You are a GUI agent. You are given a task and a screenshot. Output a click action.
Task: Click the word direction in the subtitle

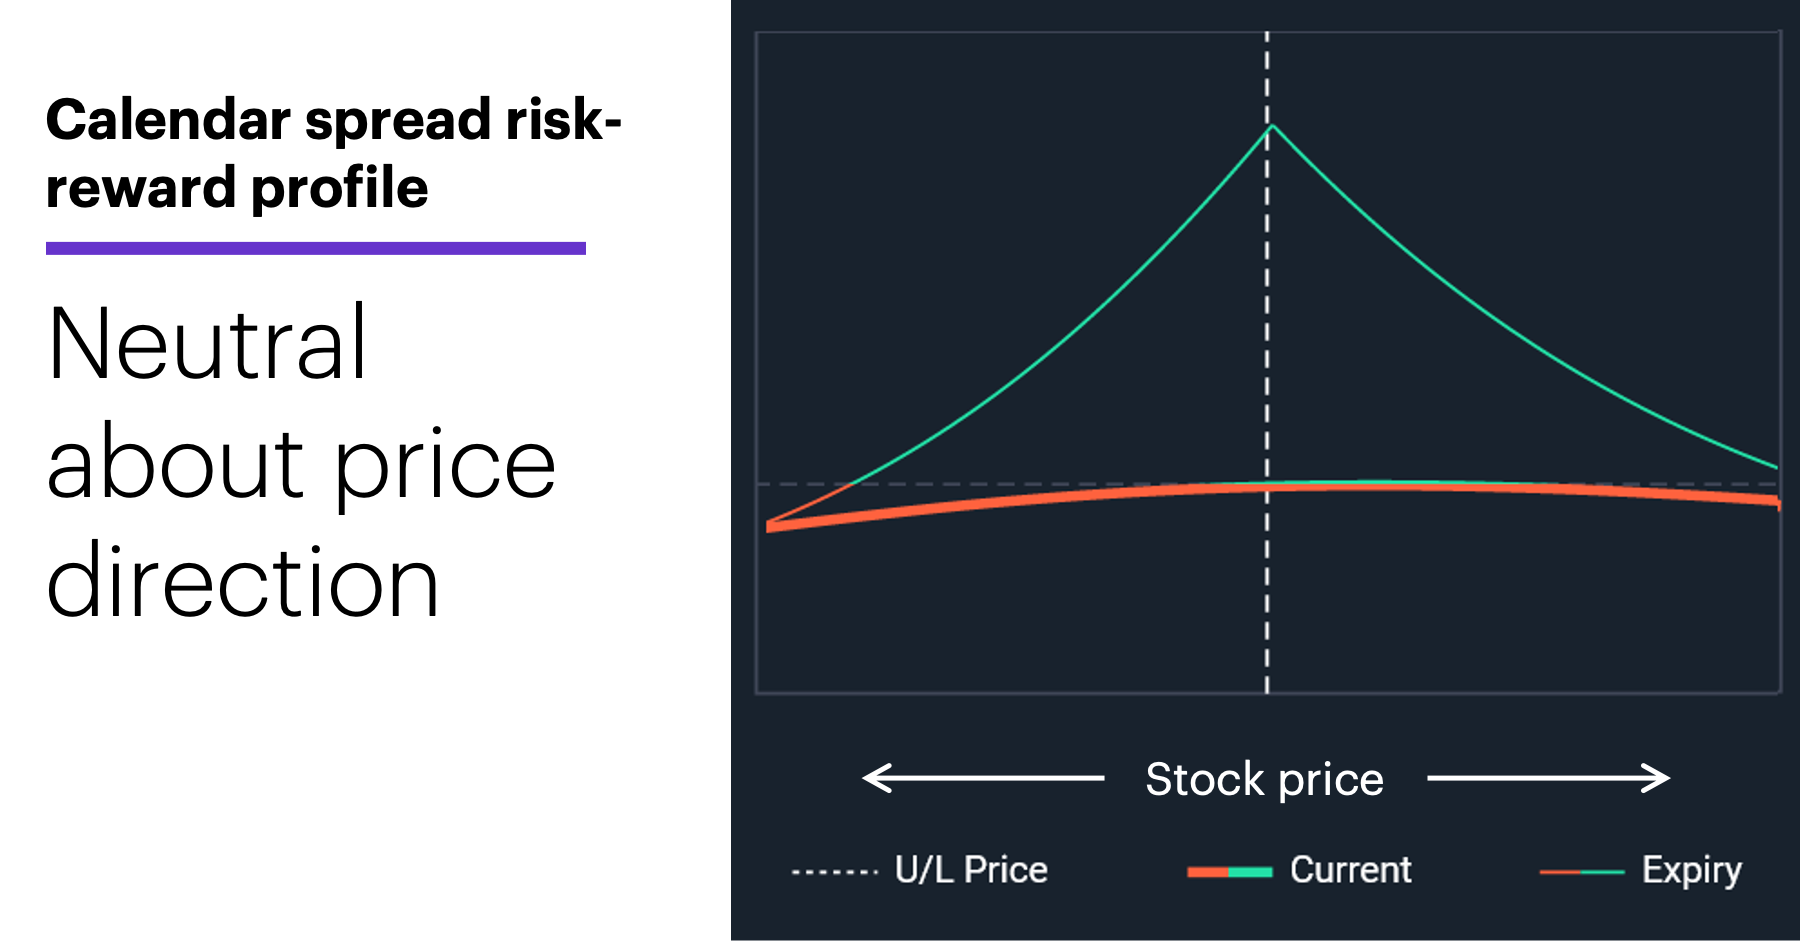(x=242, y=582)
